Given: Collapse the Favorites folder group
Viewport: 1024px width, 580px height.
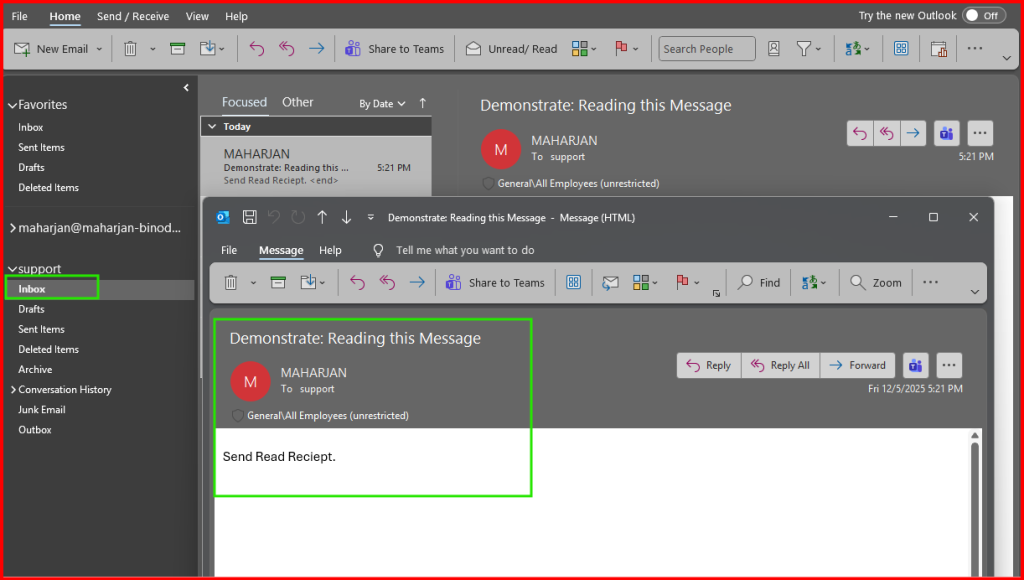Looking at the screenshot, I should click(x=13, y=105).
